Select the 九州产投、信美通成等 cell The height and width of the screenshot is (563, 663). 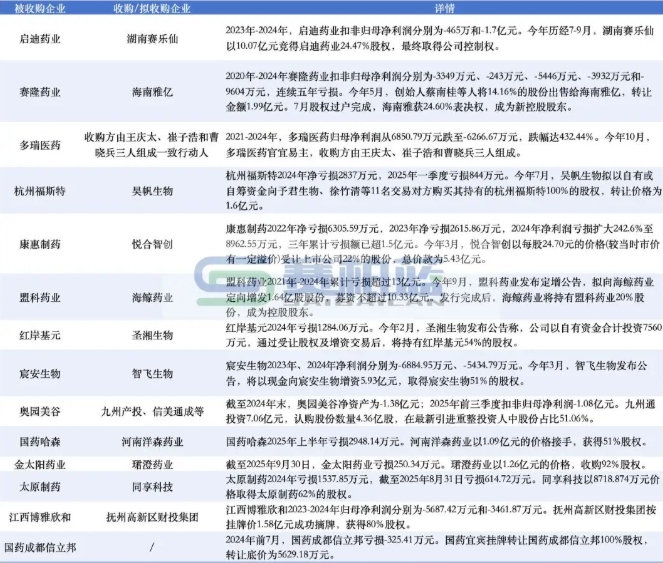(152, 411)
